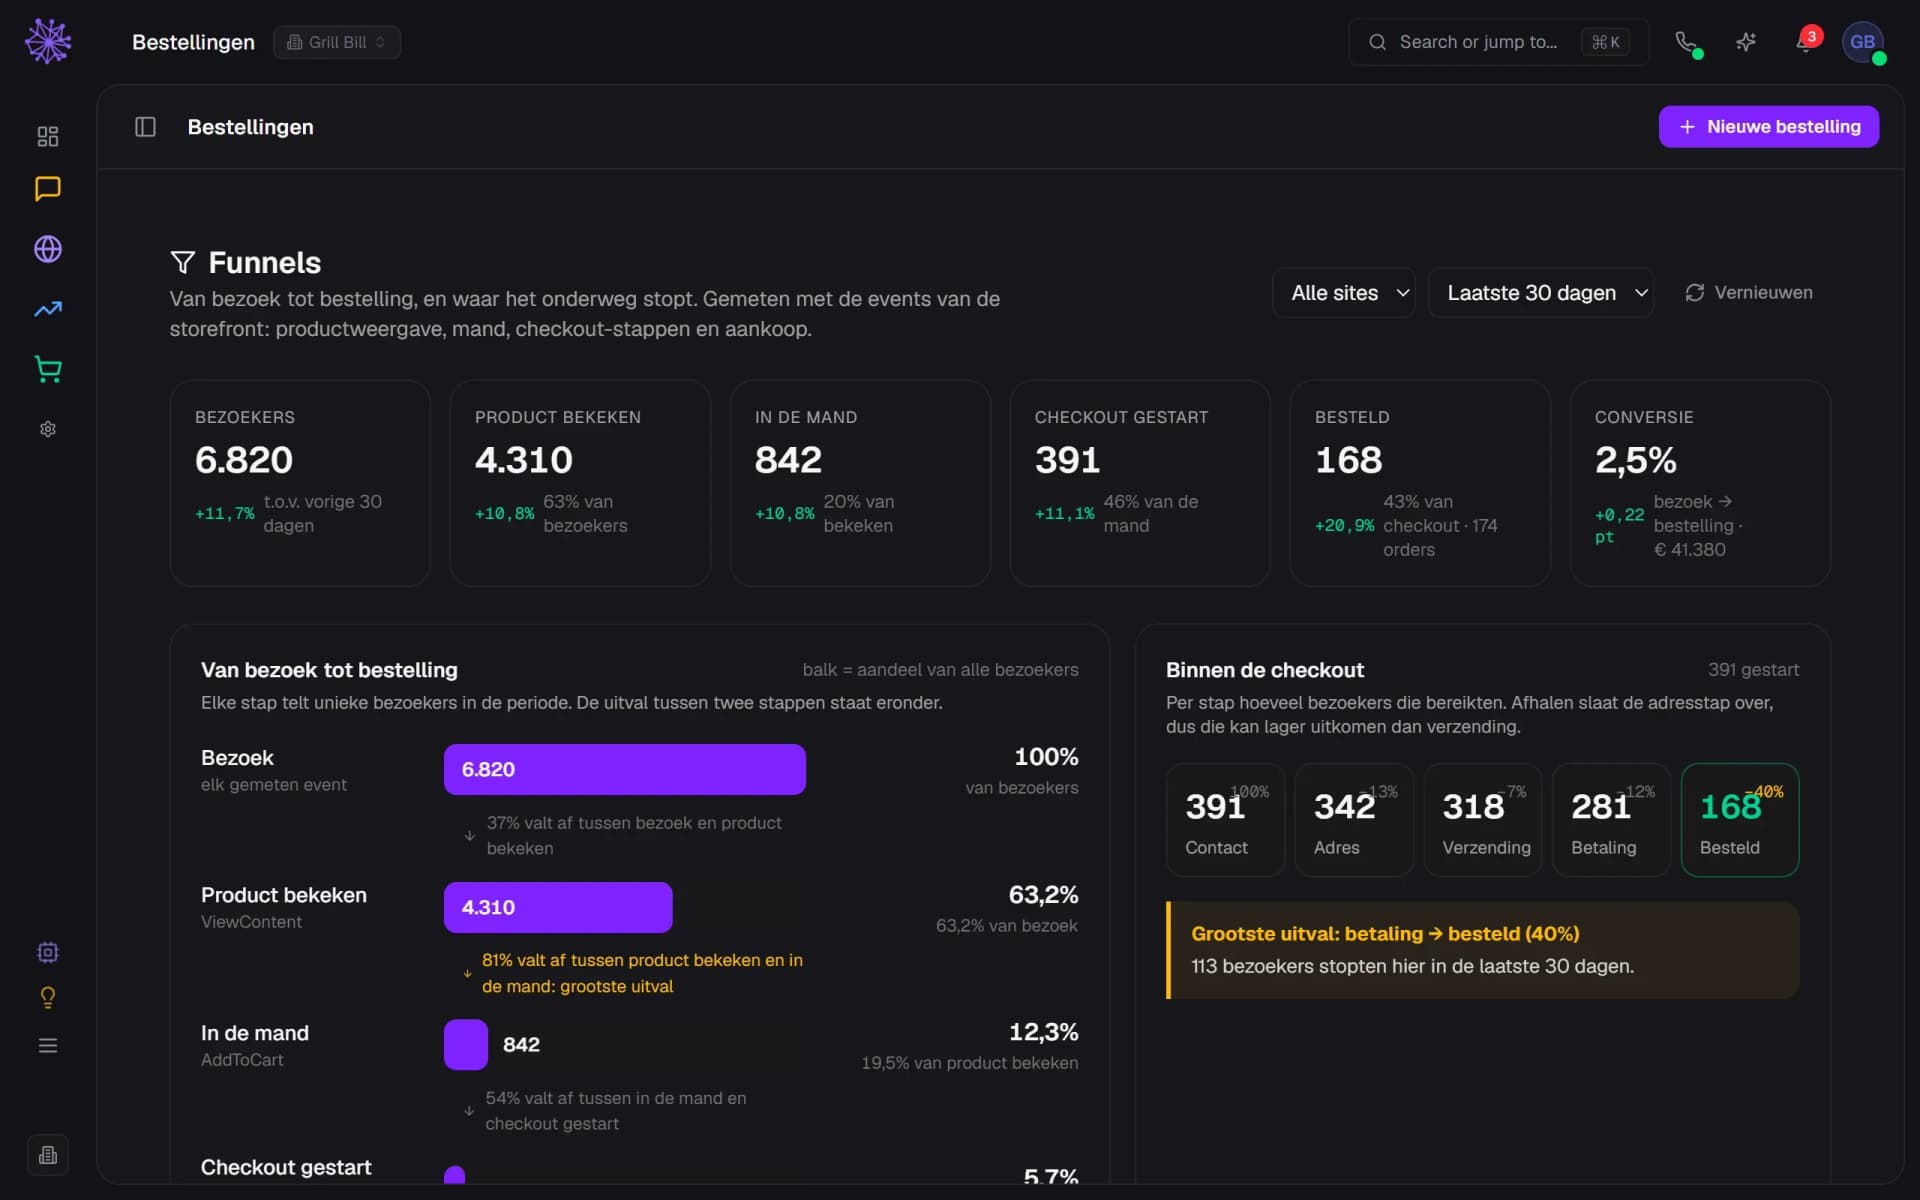Open the trending analytics sidebar icon
Image resolution: width=1920 pixels, height=1200 pixels.
pos(48,309)
